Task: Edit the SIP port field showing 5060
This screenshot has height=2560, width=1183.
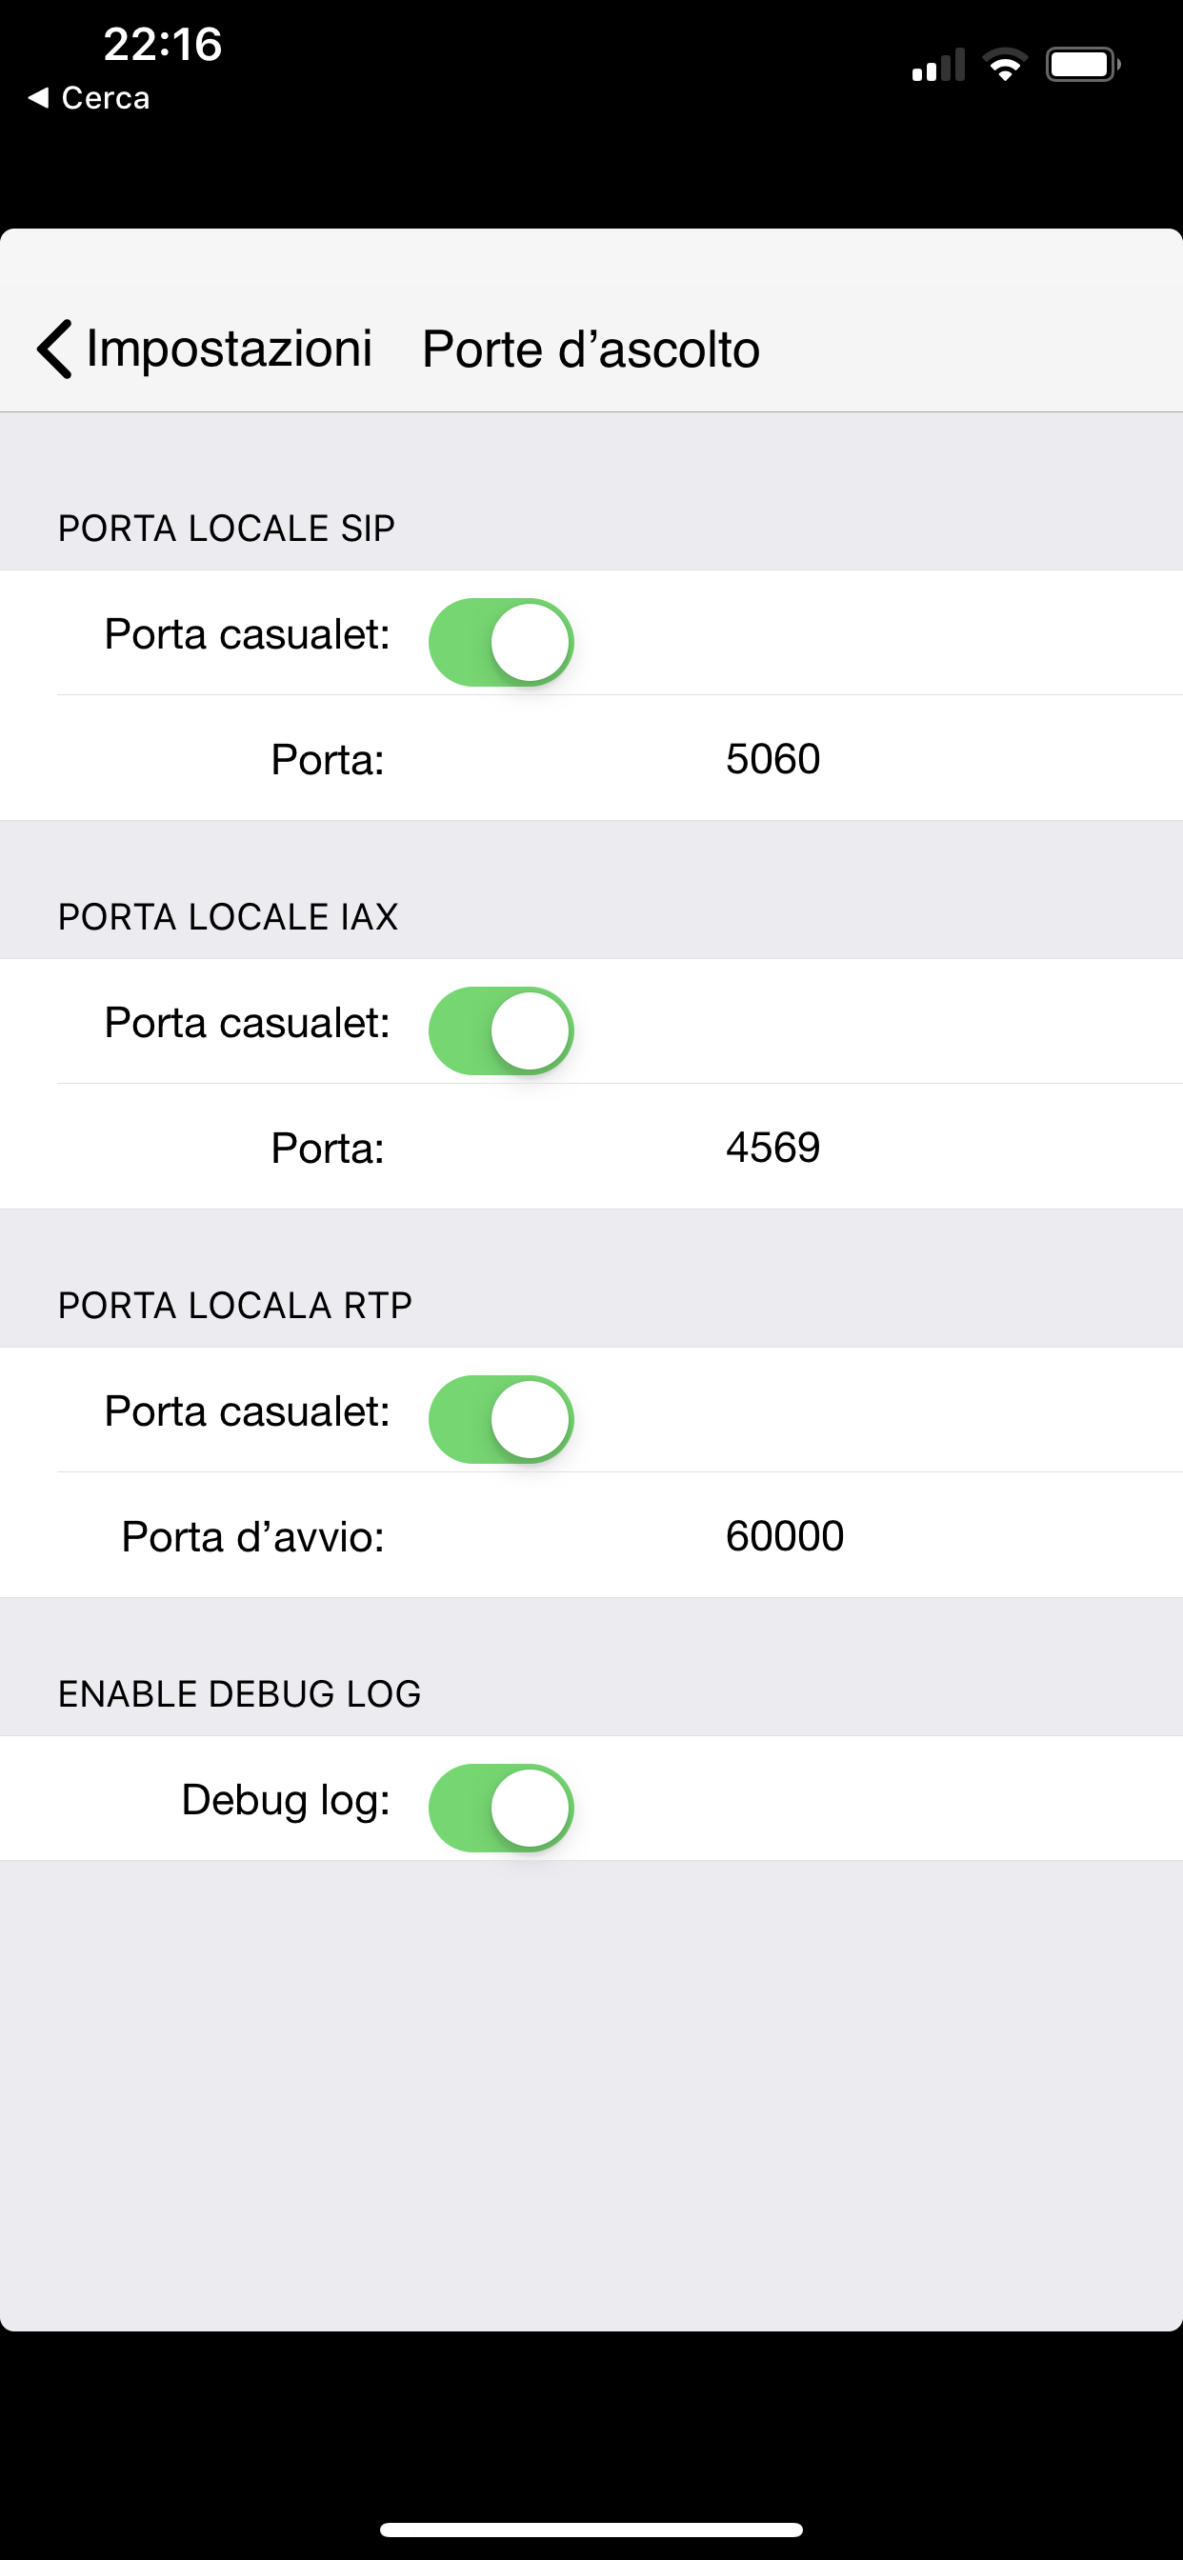Action: 773,759
